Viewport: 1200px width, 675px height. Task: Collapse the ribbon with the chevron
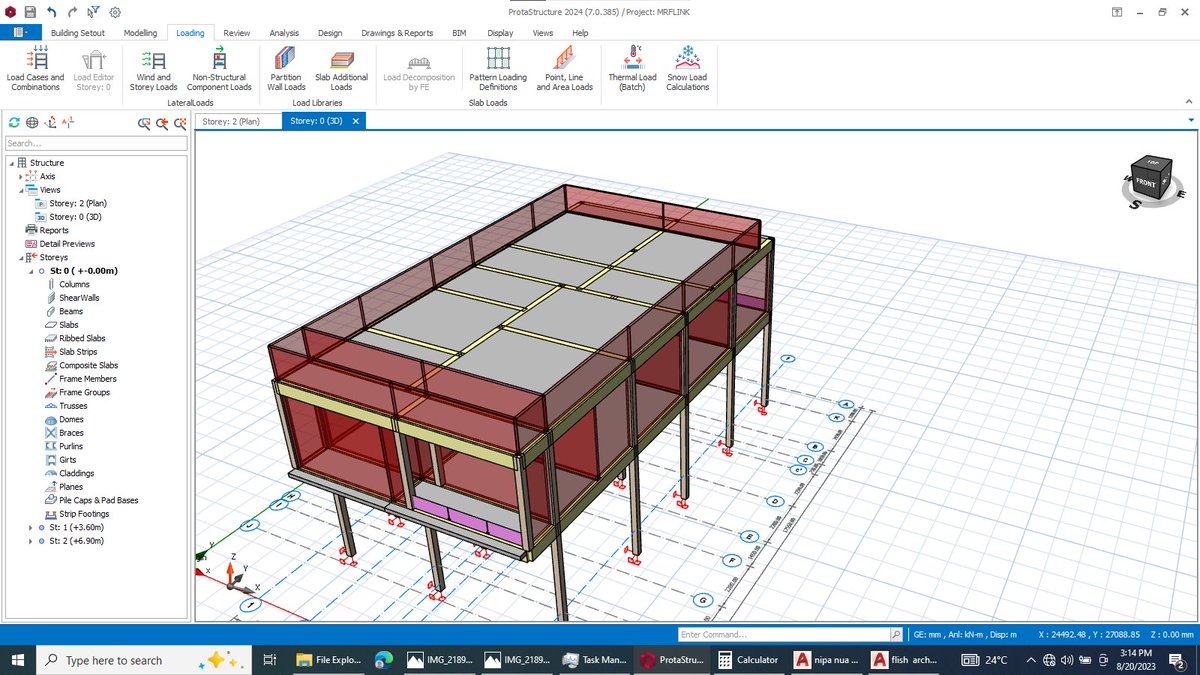coord(1188,102)
